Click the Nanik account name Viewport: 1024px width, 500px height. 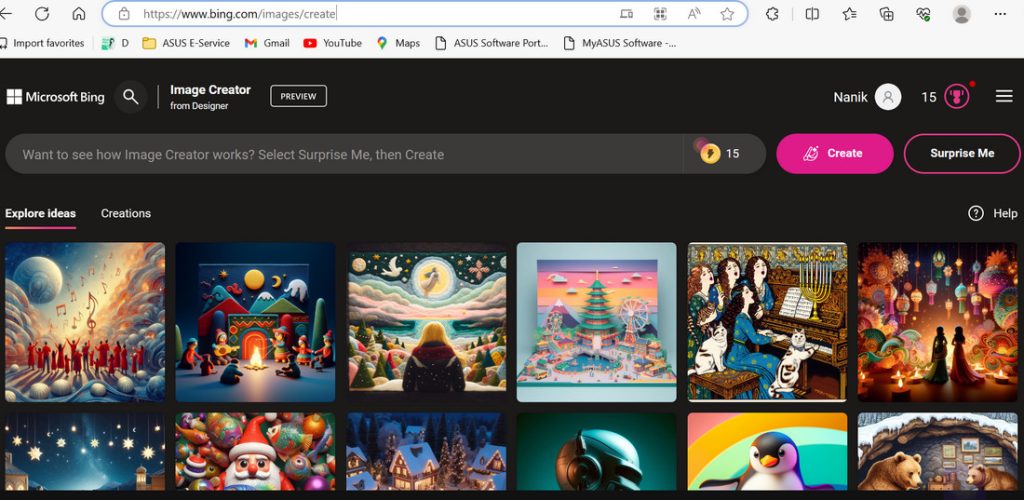(x=850, y=97)
